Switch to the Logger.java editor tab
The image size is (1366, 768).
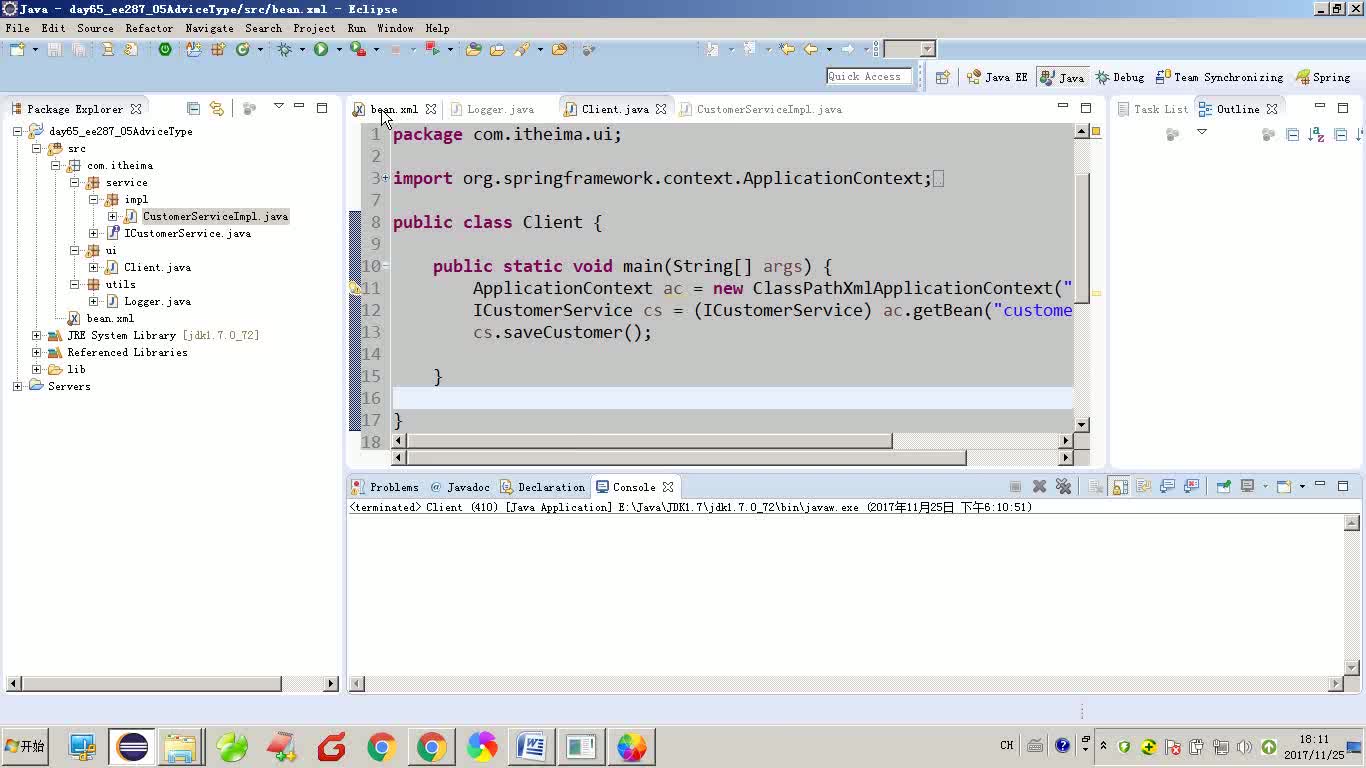(x=500, y=109)
